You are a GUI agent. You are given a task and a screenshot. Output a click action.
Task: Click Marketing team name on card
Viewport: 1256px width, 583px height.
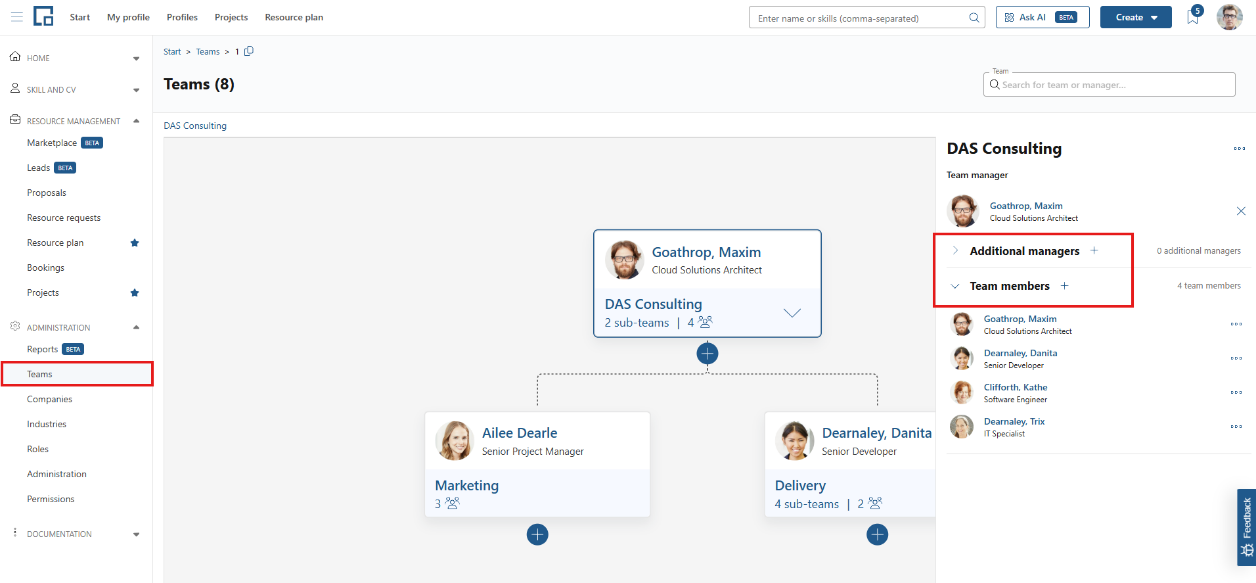467,485
